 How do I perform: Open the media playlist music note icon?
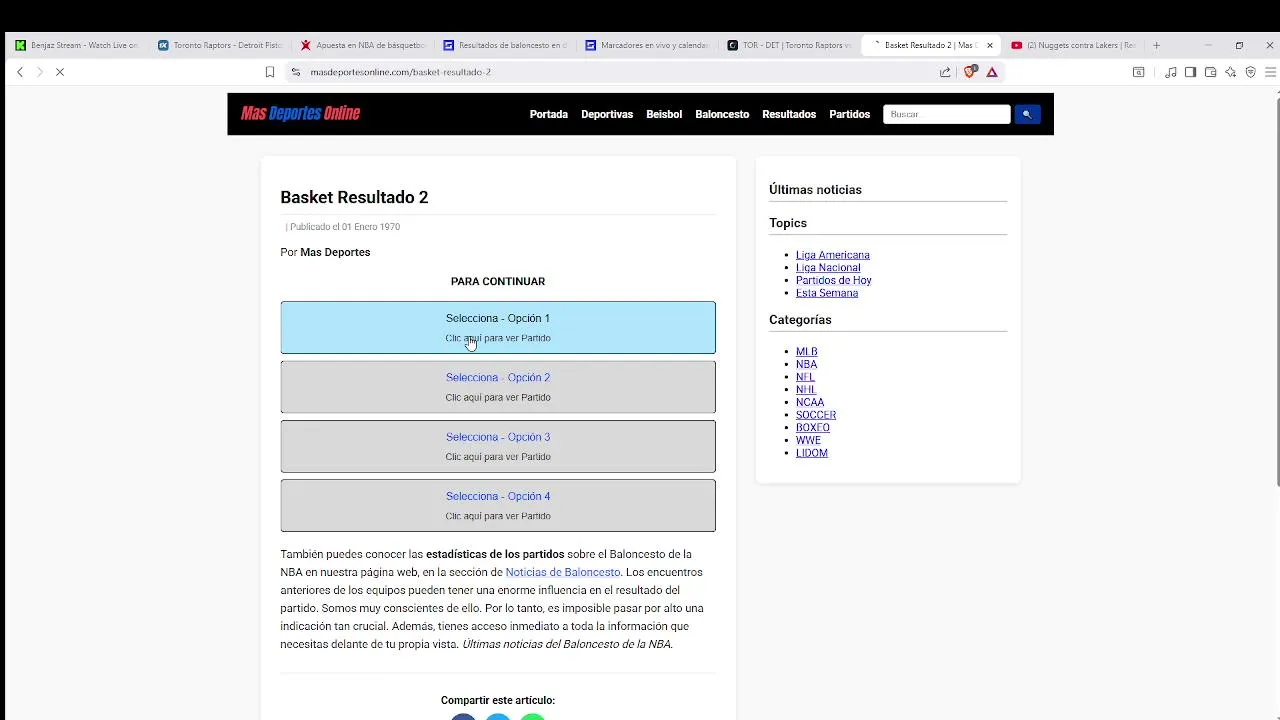1171,72
